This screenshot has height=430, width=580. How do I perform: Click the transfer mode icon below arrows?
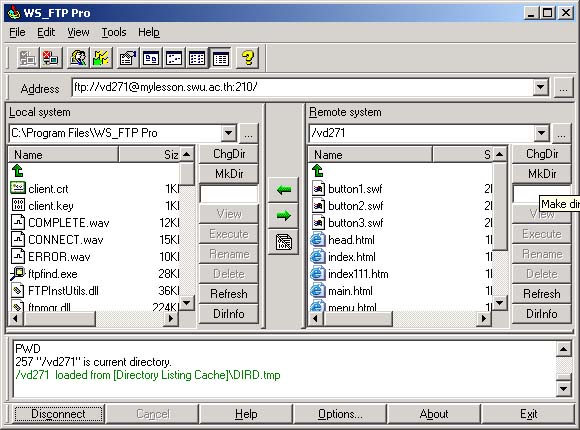[283, 242]
